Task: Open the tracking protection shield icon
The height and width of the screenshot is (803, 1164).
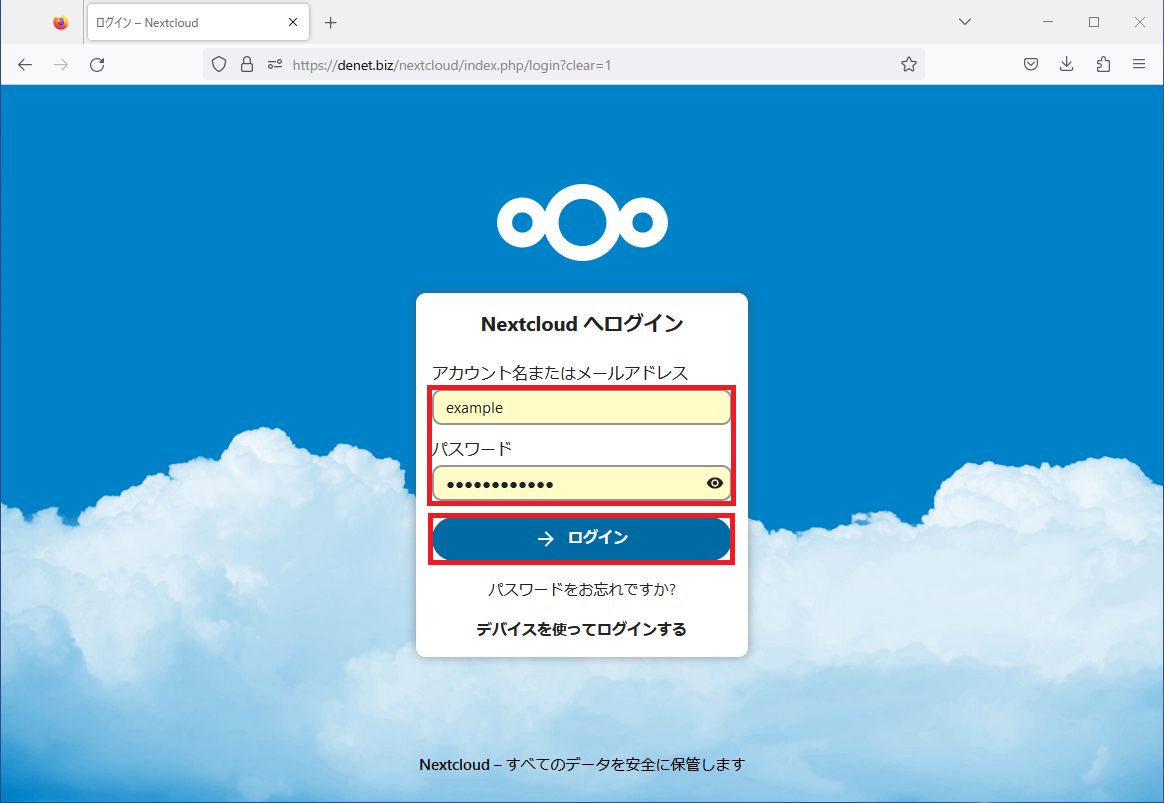Action: point(219,65)
